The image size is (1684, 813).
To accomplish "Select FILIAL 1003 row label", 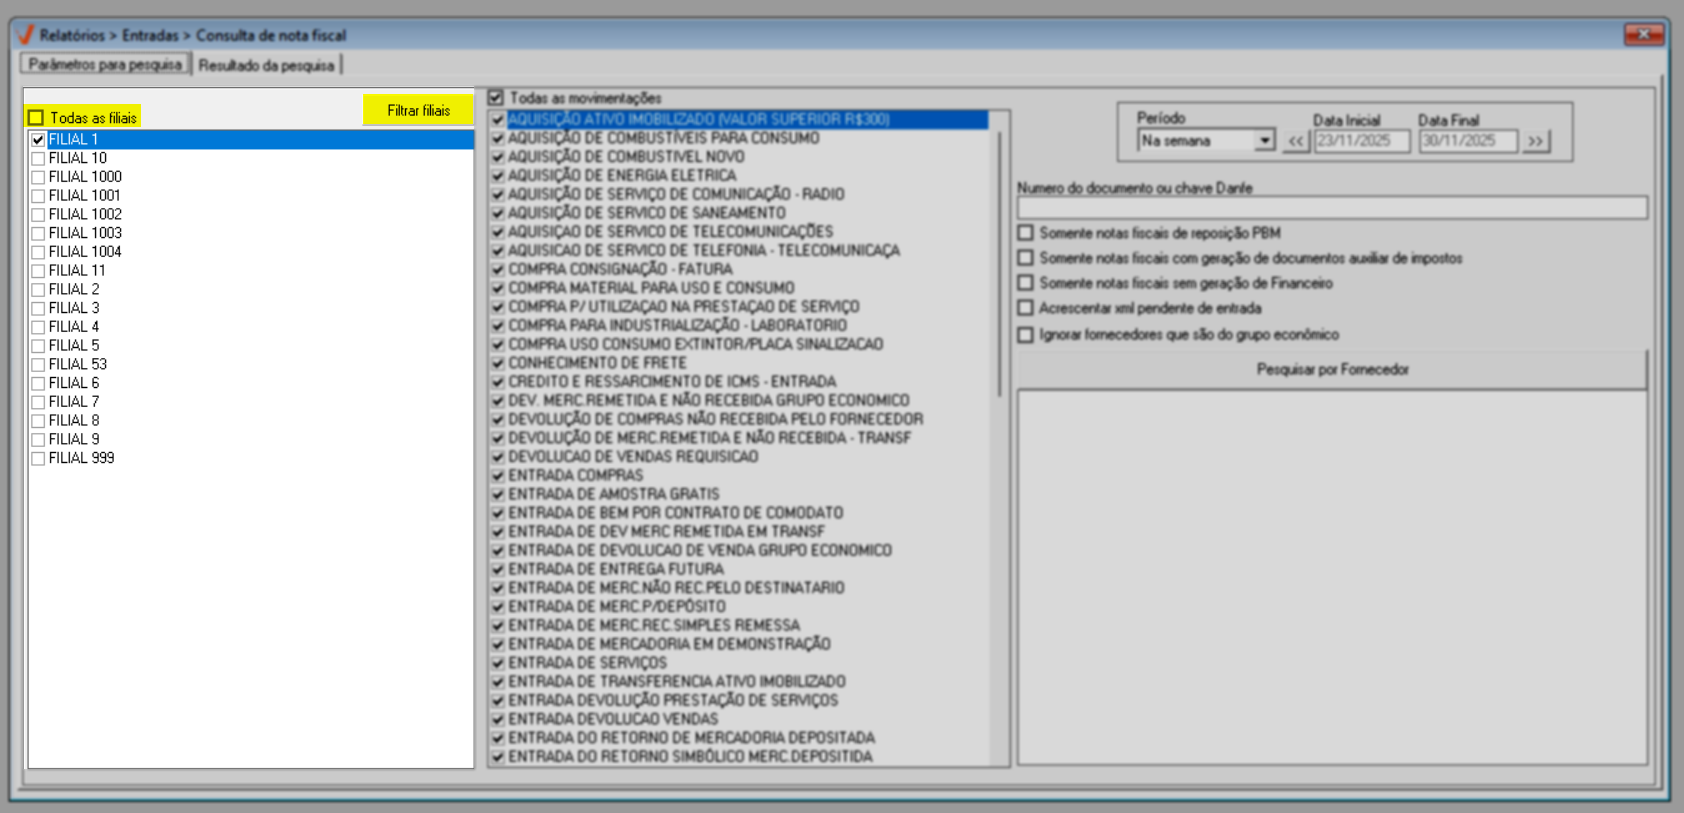I will point(85,233).
